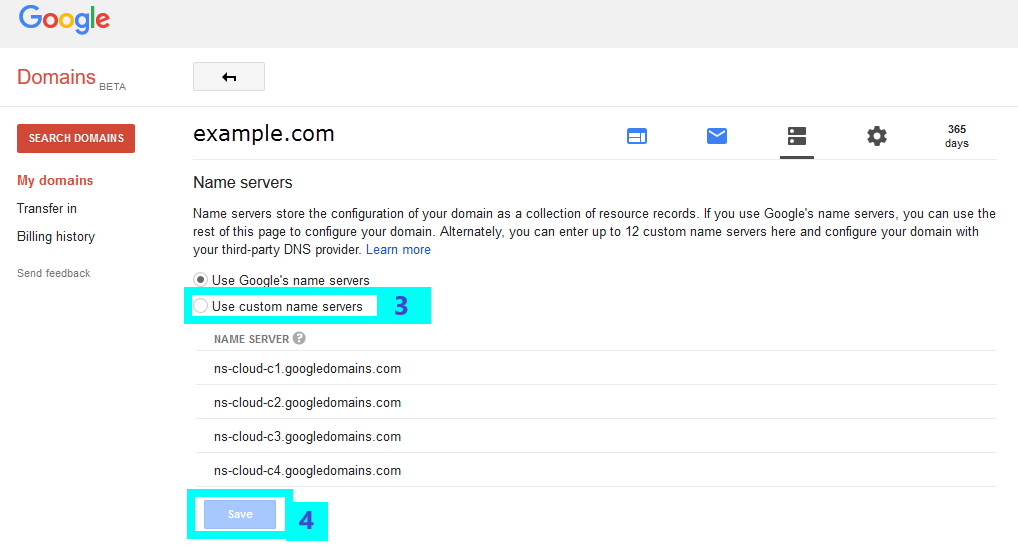Click the back arrow button
Screen dimensions: 1018x548
[229, 77]
